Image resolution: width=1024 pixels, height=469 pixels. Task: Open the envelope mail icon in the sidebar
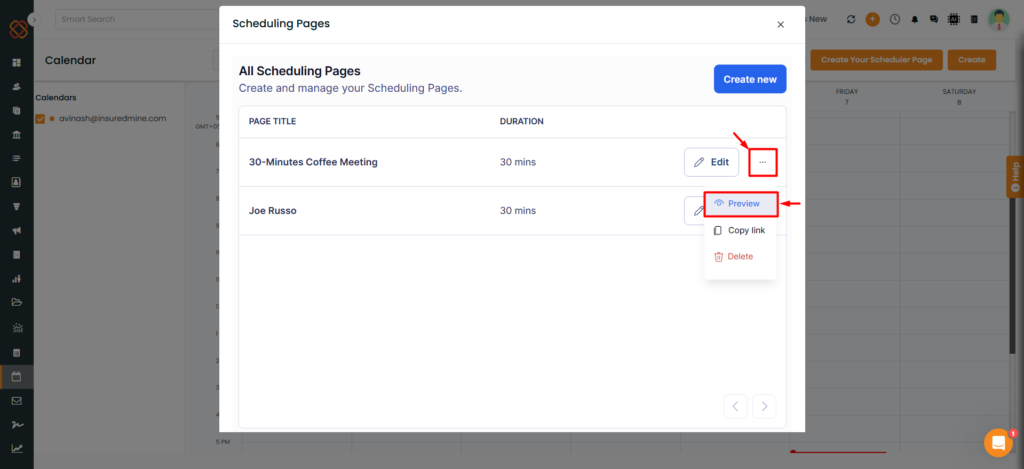[x=16, y=400]
